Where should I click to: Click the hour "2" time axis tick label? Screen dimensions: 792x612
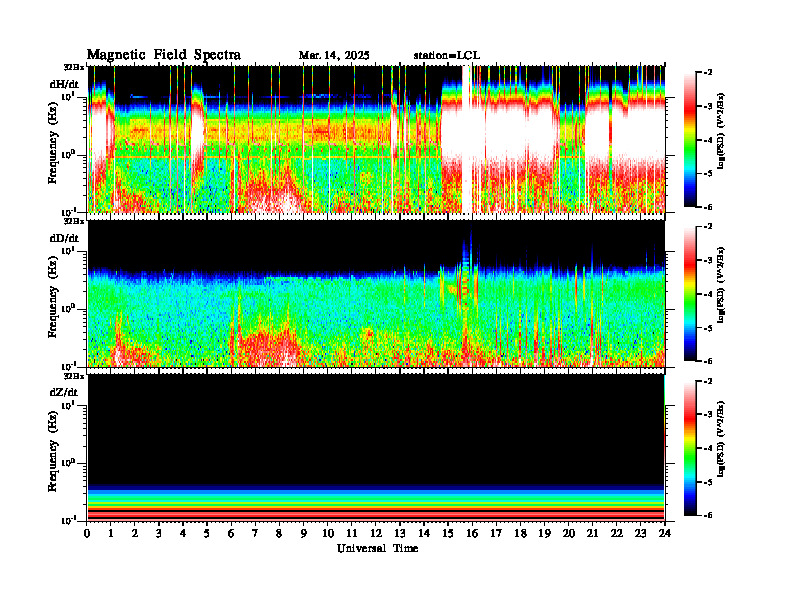click(x=135, y=534)
